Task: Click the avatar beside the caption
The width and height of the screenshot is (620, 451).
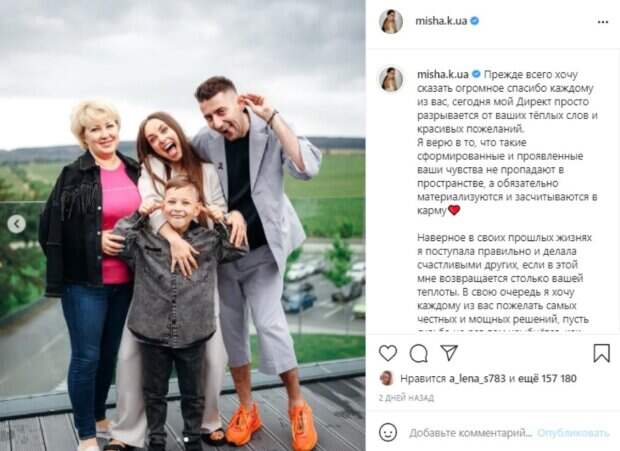Action: tap(391, 79)
